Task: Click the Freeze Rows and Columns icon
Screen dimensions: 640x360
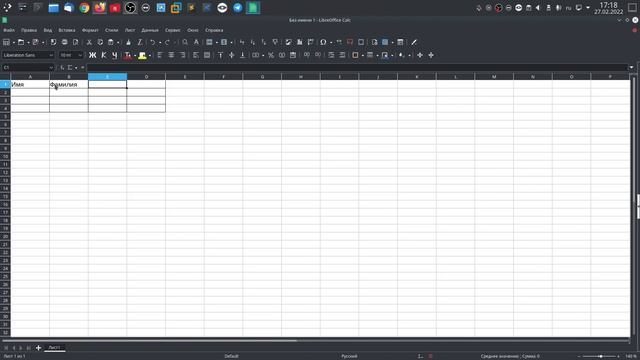Action: coord(385,42)
